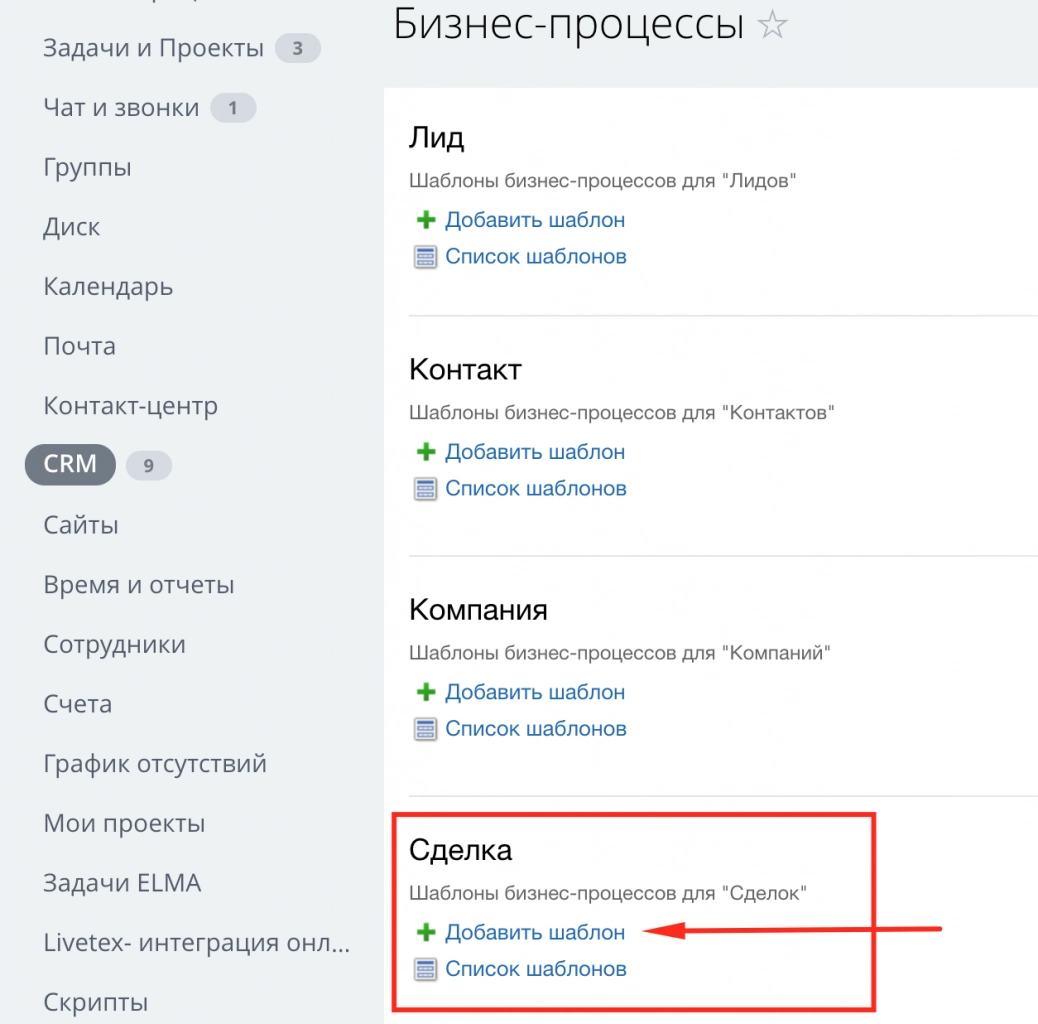Click the list icon next to Список шаблонов under Лид
Screen dimensions: 1038x1024
click(425, 256)
